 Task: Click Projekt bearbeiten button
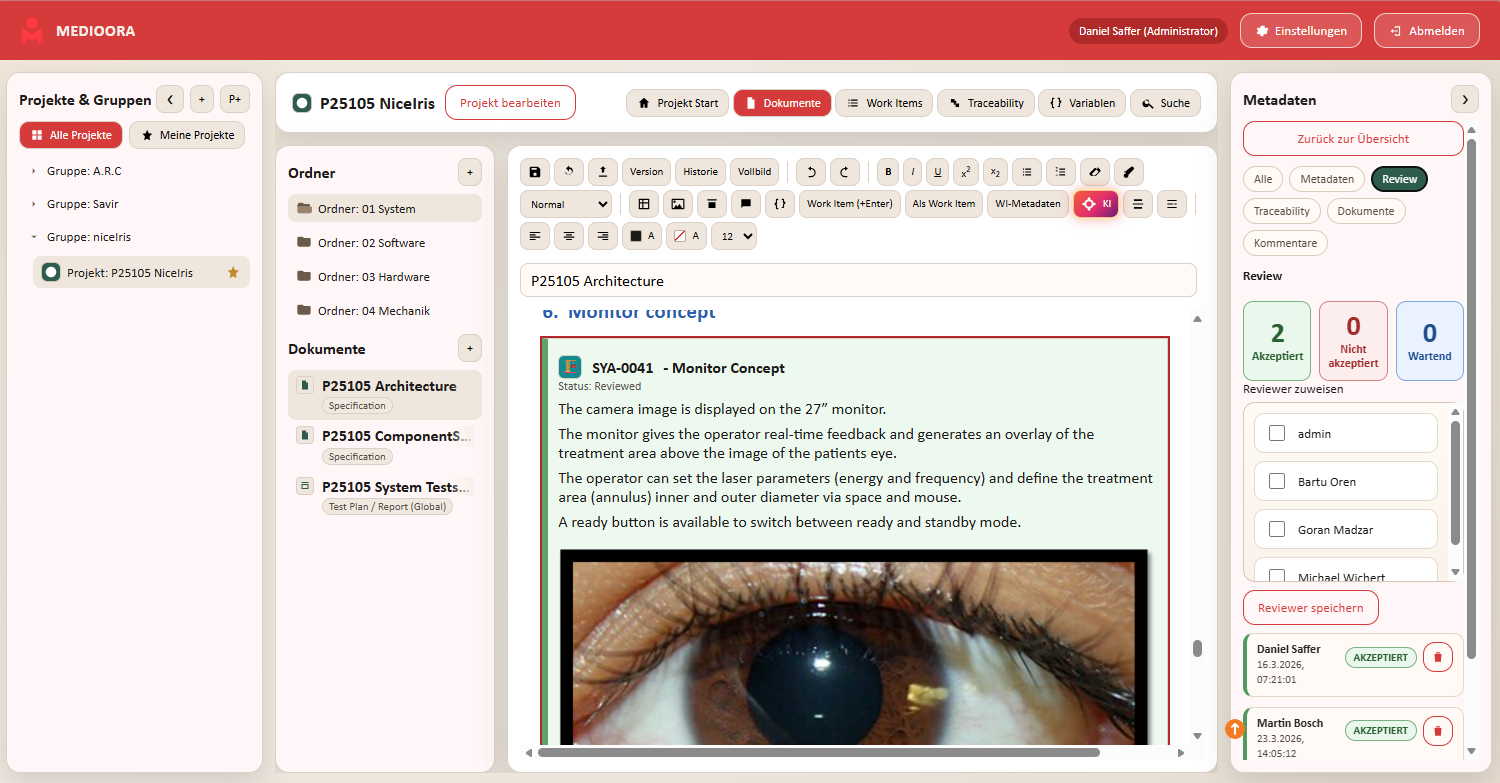[510, 103]
